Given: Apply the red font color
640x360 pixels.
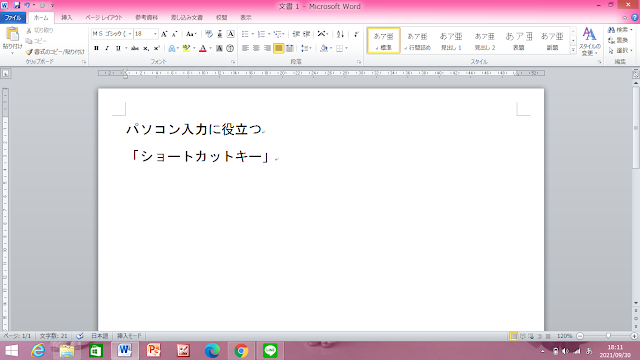Looking at the screenshot, I should click(x=203, y=48).
